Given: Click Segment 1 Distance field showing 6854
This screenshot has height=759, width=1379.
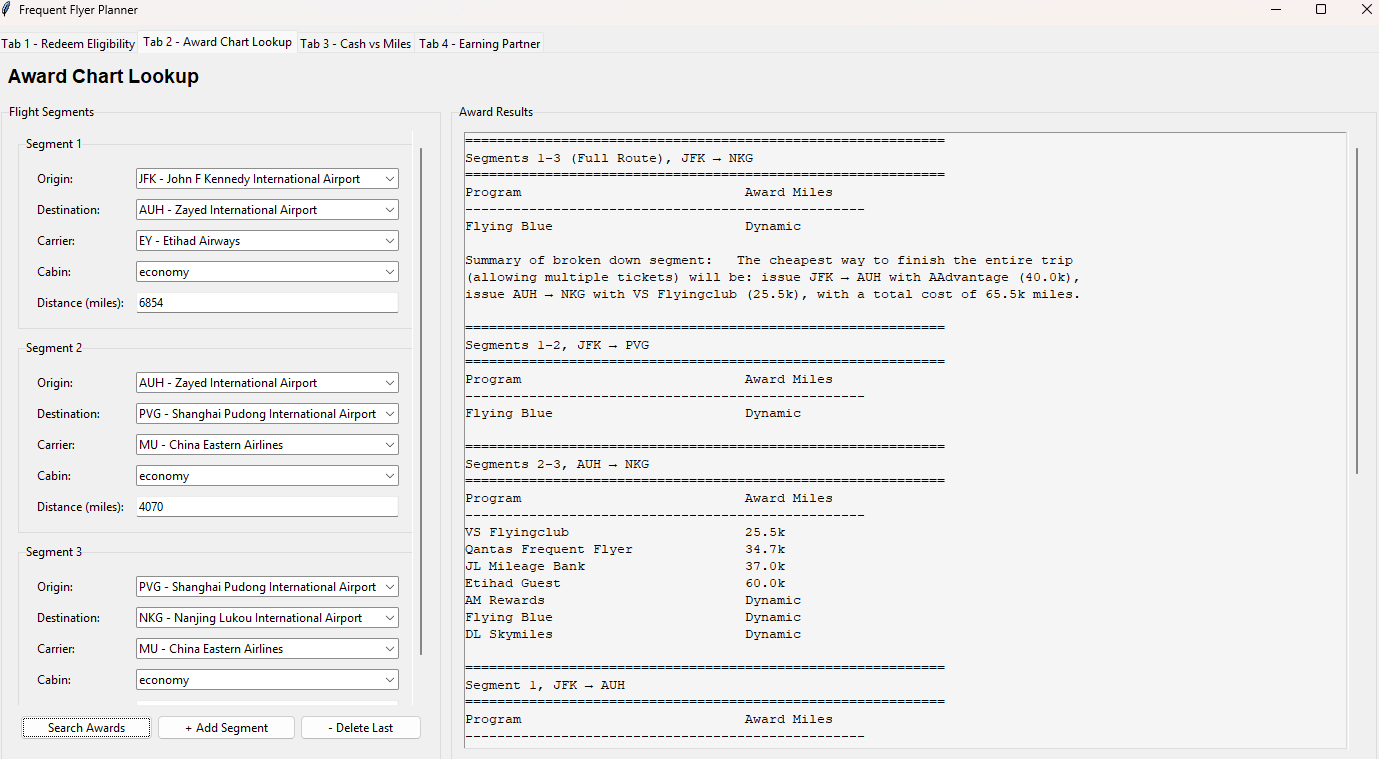Looking at the screenshot, I should pos(266,303).
